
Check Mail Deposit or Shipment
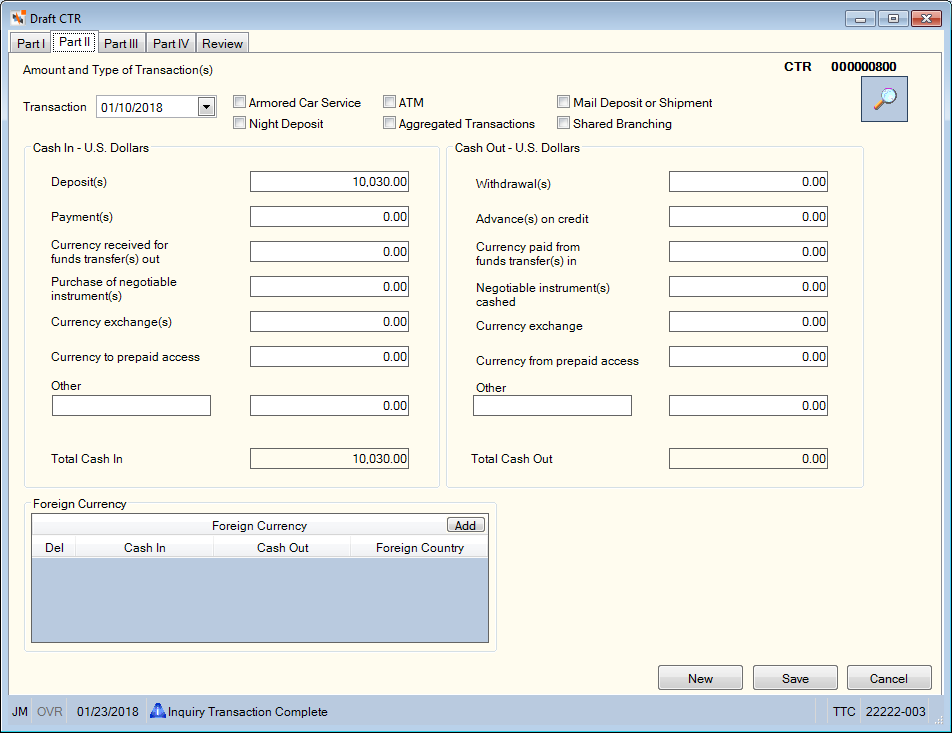click(x=563, y=102)
